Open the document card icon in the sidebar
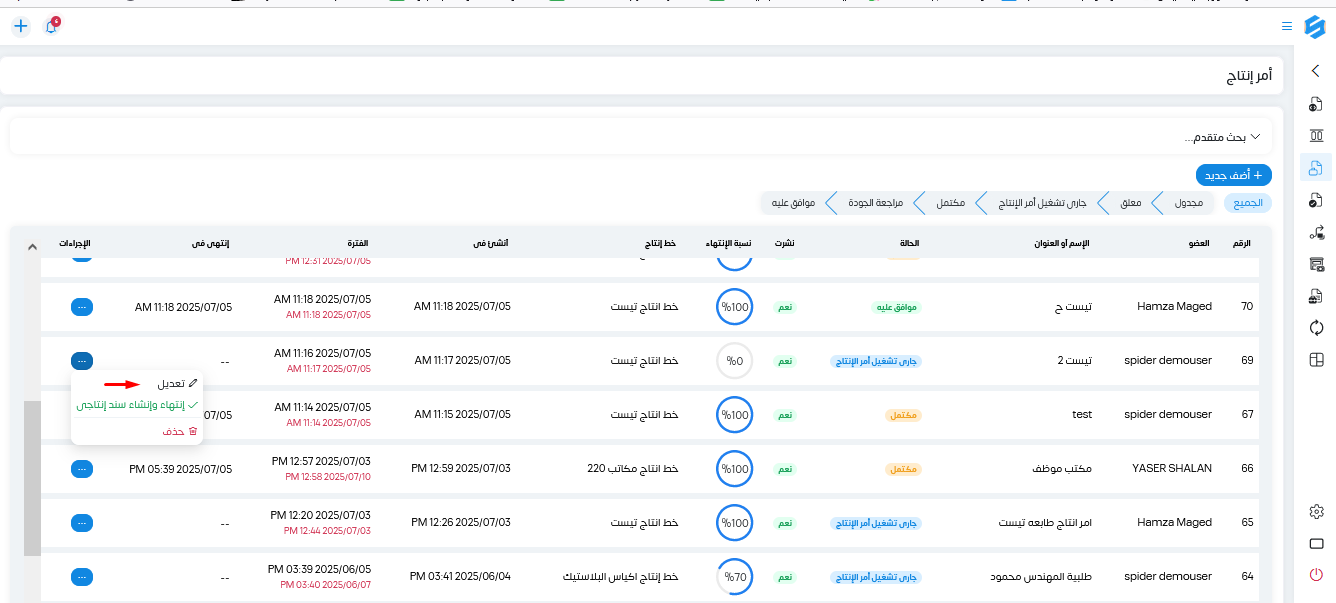 point(1316,296)
